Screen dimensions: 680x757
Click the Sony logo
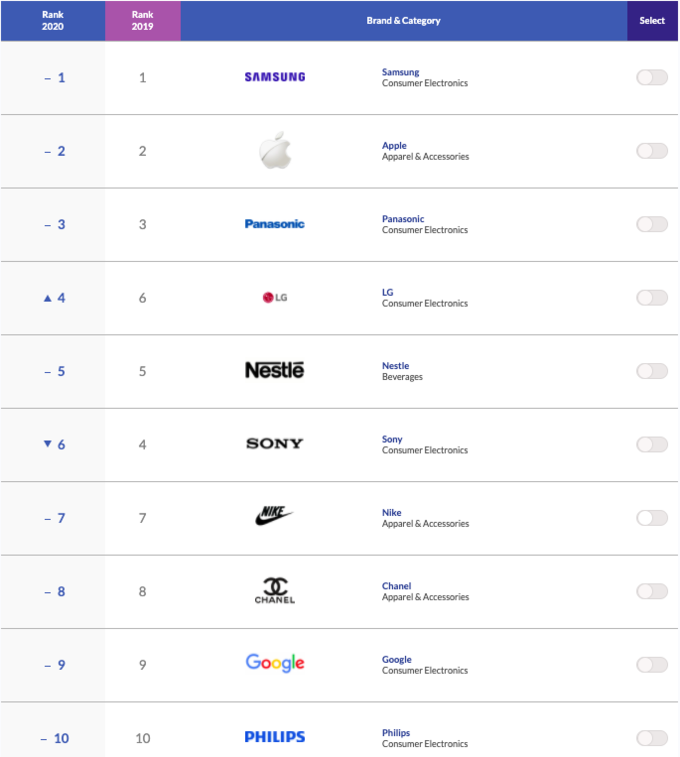(275, 444)
